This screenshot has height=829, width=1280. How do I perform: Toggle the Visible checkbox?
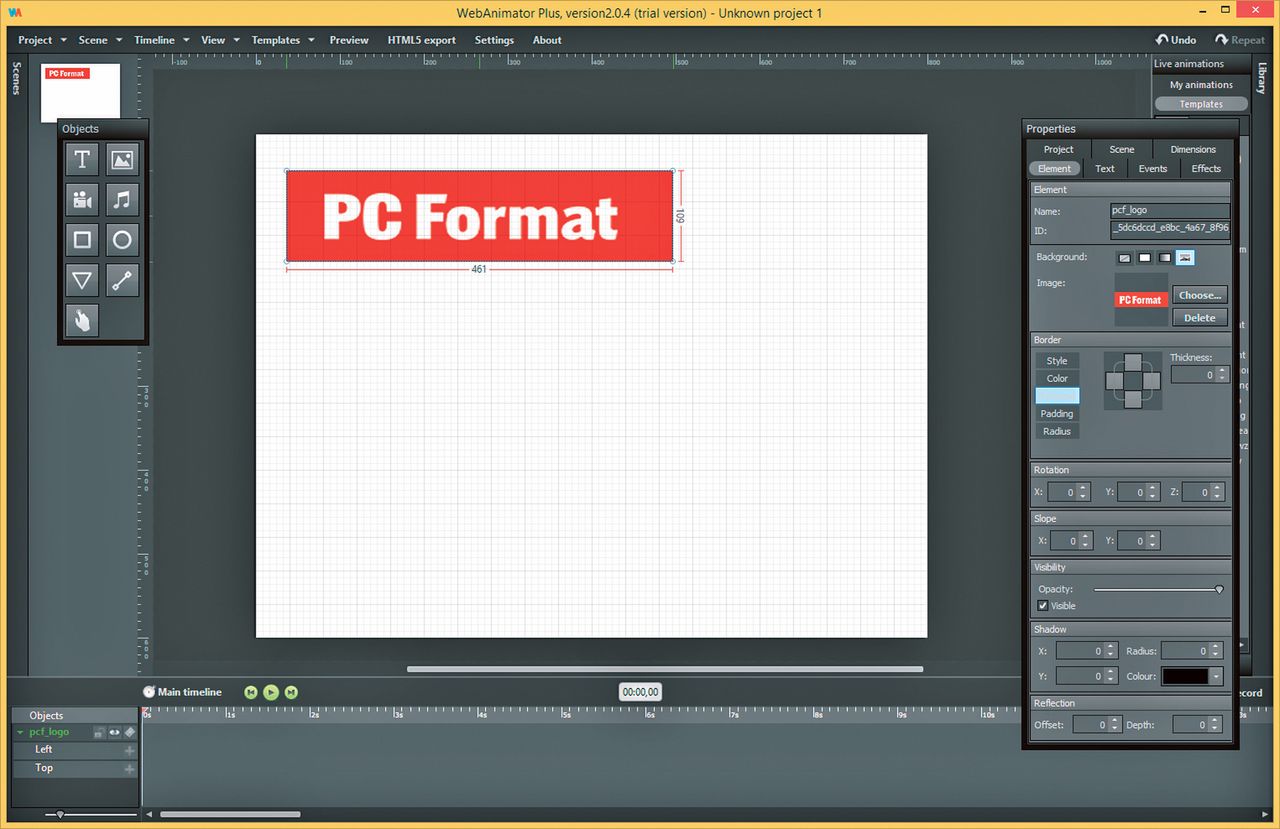pyautogui.click(x=1043, y=606)
